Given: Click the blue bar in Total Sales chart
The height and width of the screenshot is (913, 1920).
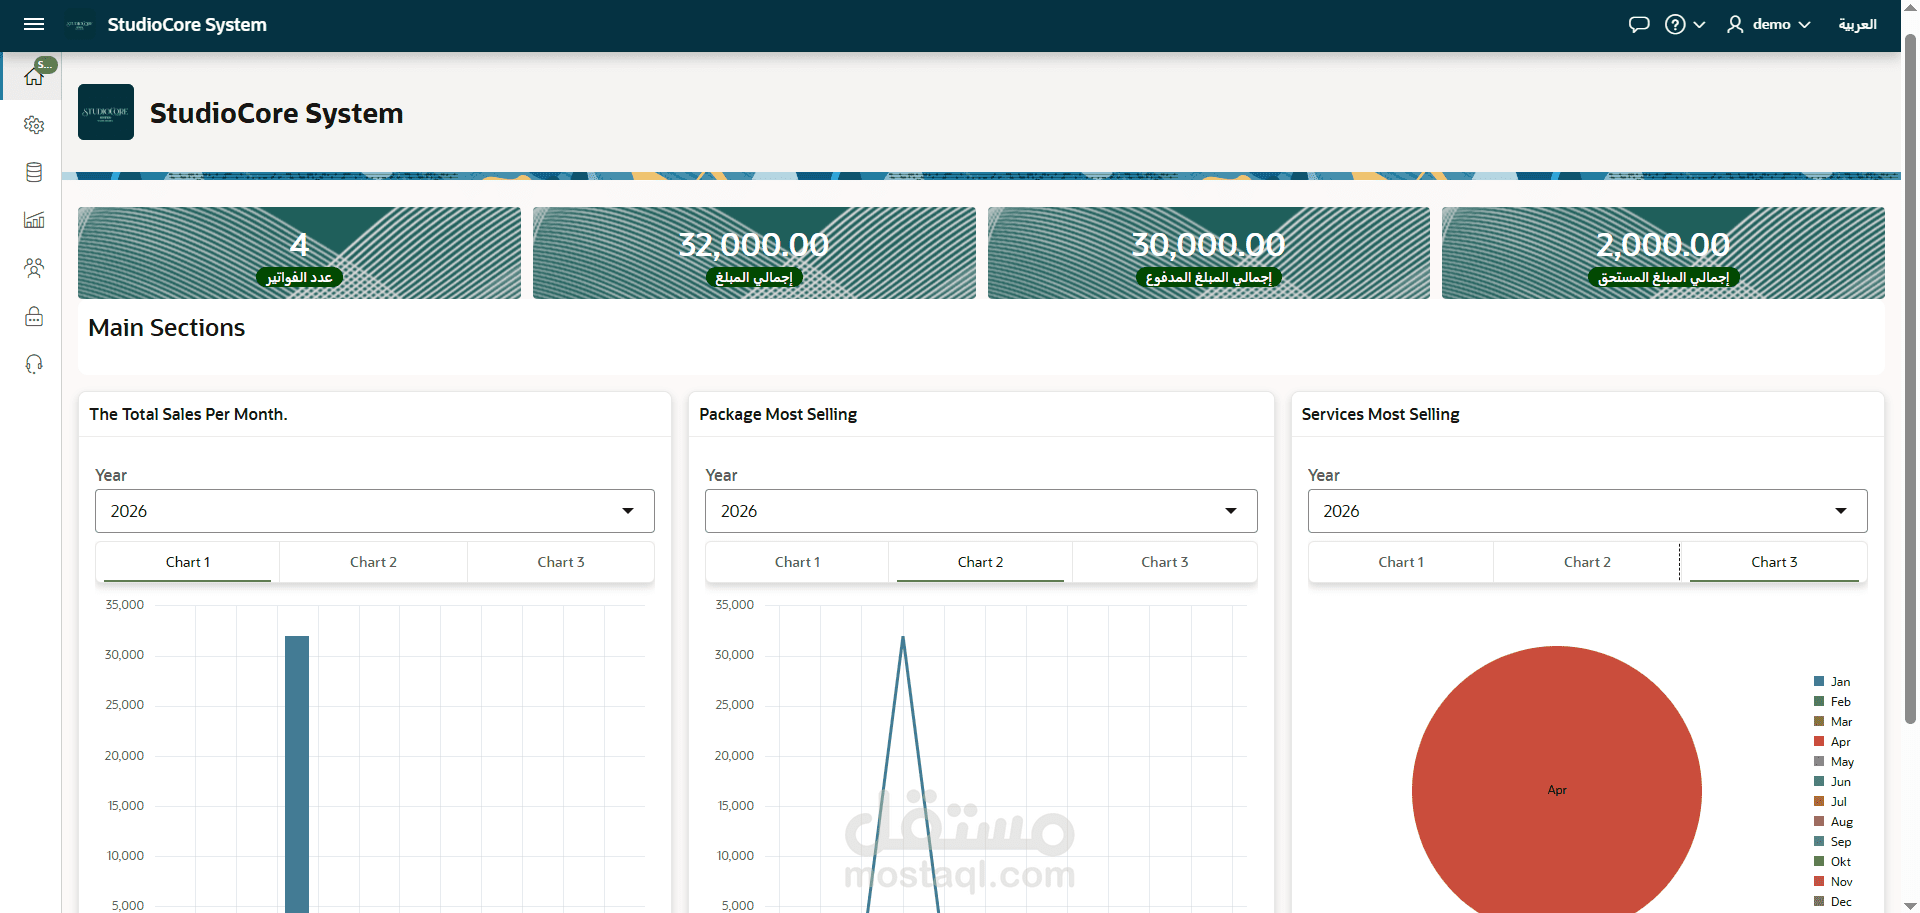Looking at the screenshot, I should tap(297, 774).
